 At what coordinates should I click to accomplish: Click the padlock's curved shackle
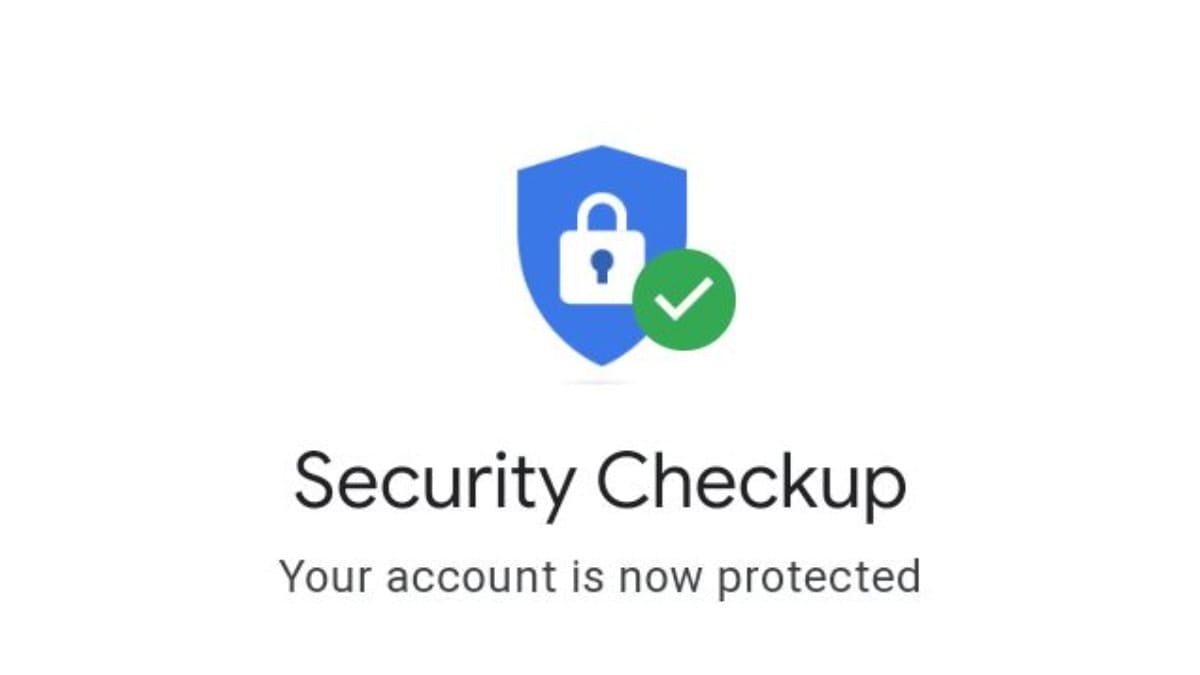(x=600, y=213)
